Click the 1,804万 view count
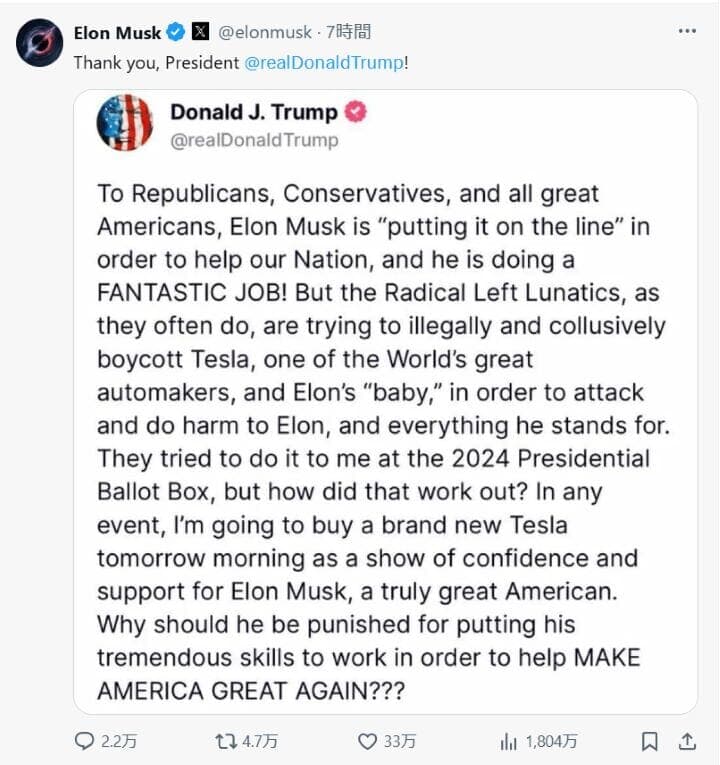Image resolution: width=720 pixels, height=765 pixels. tap(554, 741)
